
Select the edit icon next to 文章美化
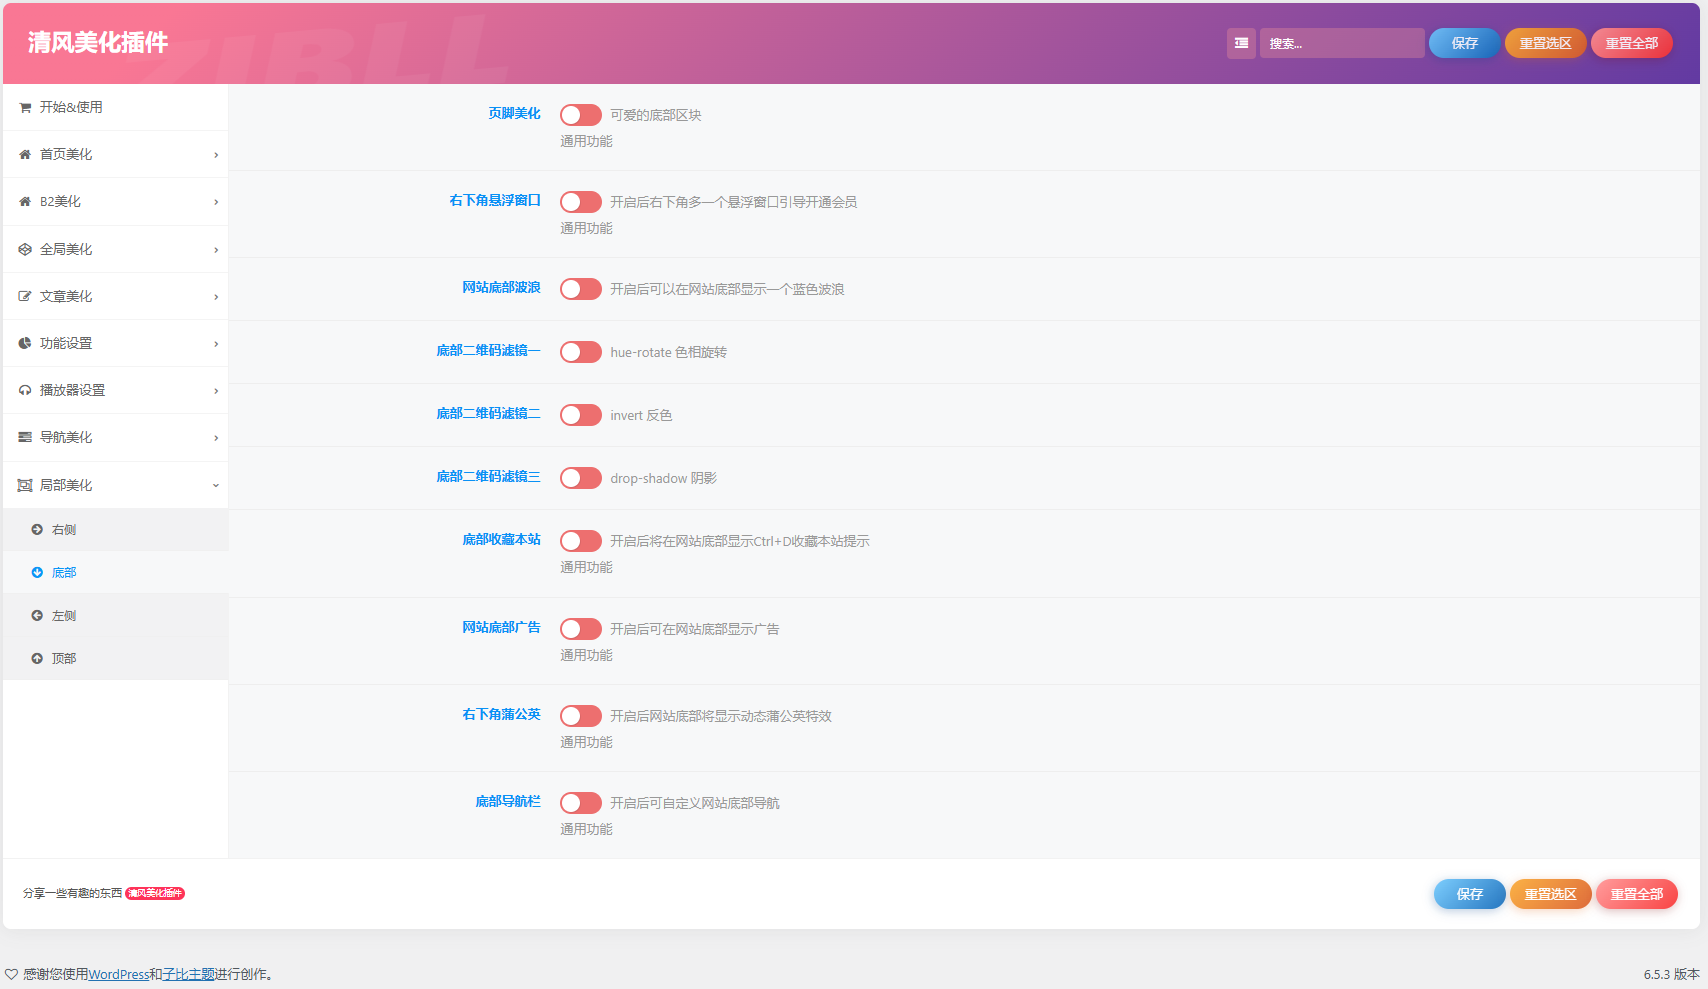(25, 296)
